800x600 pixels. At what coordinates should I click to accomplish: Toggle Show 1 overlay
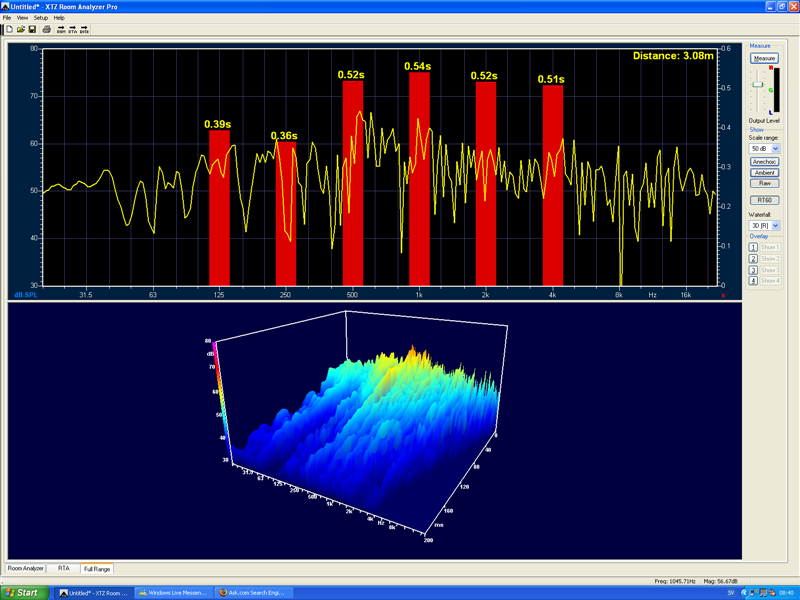pos(769,247)
